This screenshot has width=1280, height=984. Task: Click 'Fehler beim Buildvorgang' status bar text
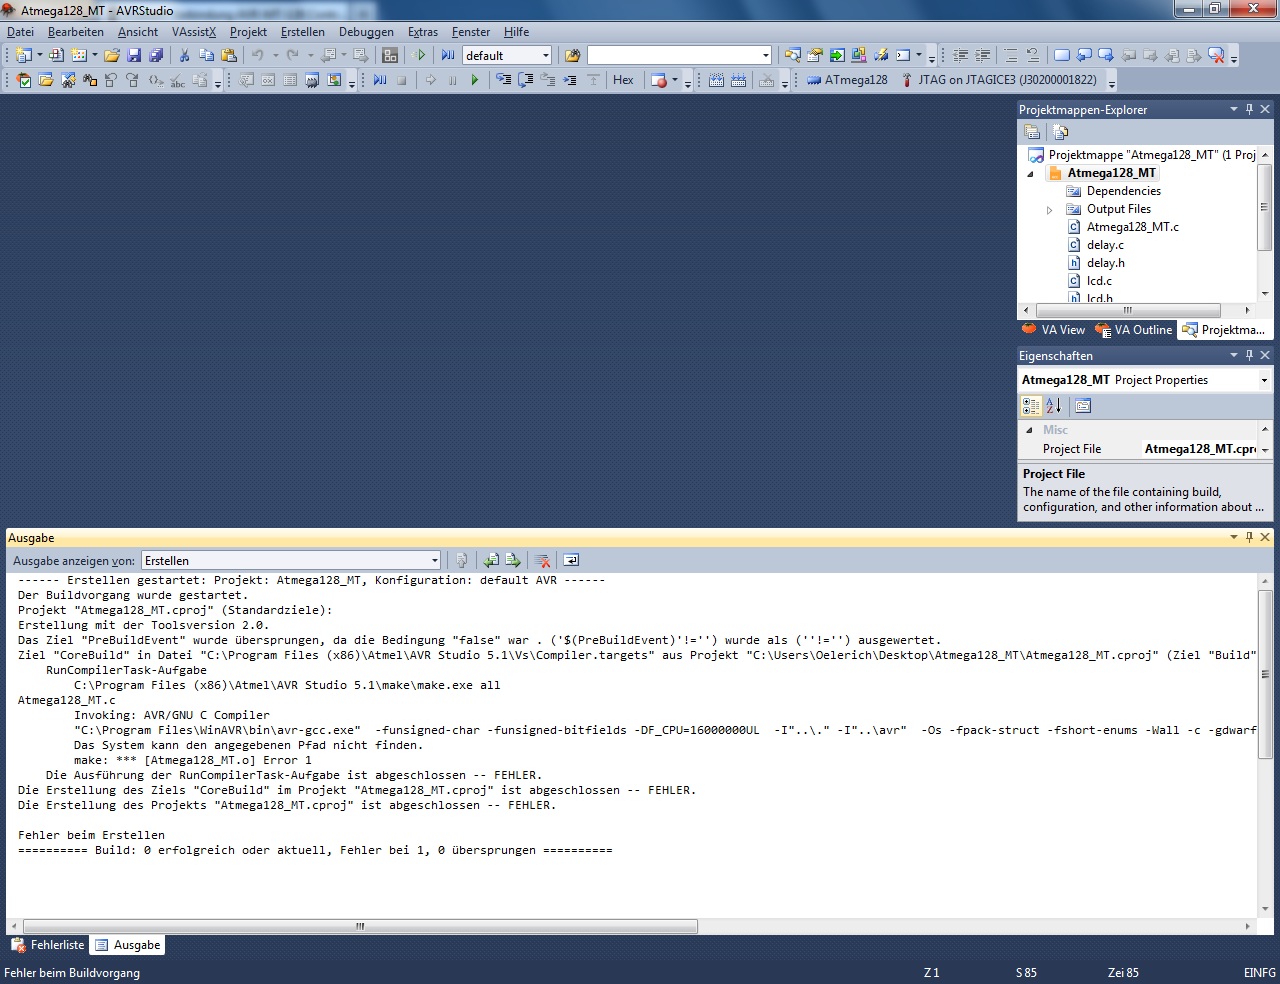[72, 973]
